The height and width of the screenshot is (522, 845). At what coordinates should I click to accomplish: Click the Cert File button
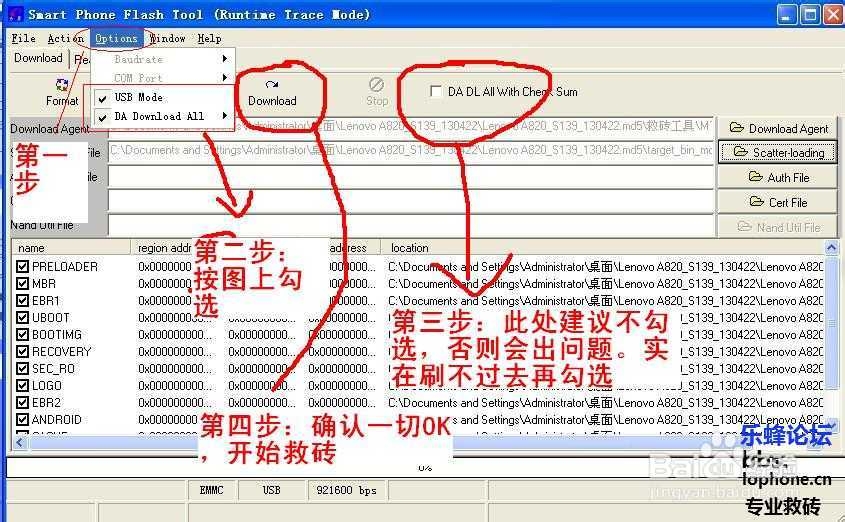778,202
